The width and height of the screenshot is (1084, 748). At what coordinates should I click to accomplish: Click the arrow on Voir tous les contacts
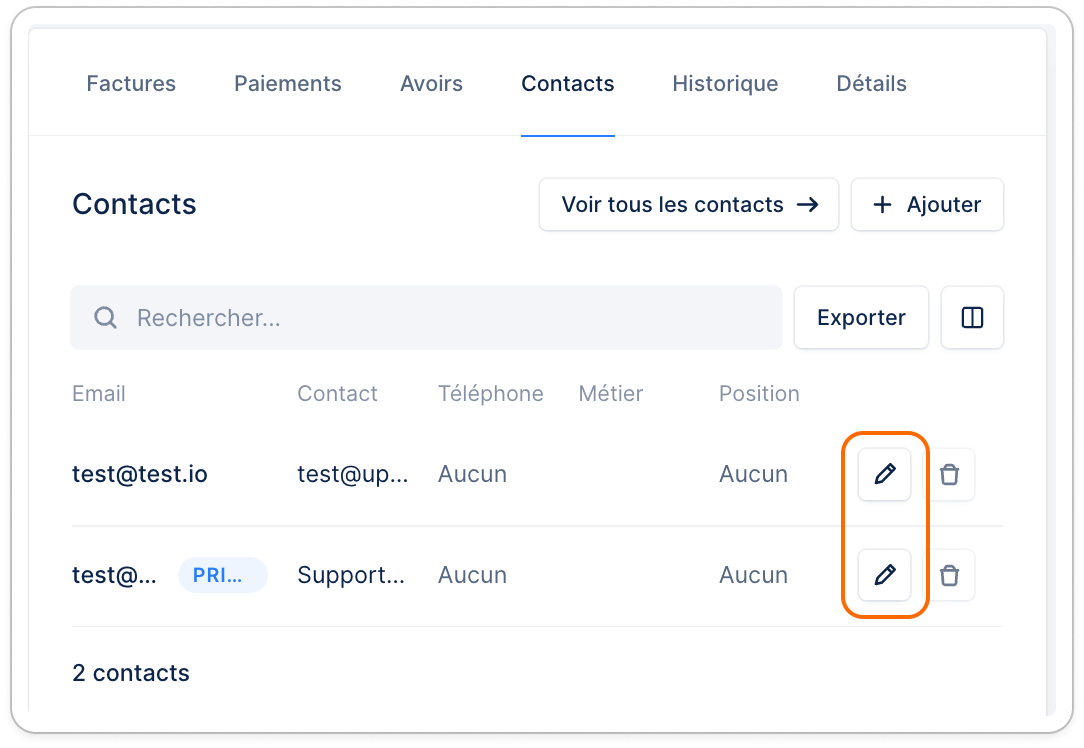tap(807, 205)
